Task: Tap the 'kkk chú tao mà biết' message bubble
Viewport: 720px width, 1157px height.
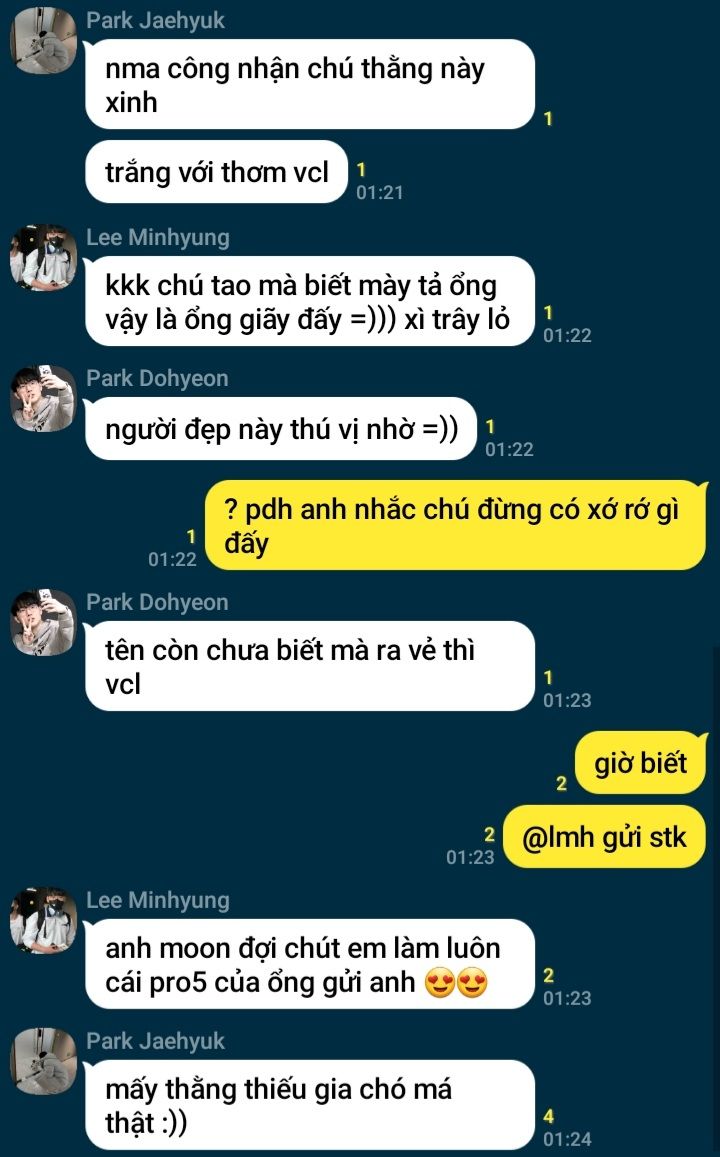Action: coord(310,301)
